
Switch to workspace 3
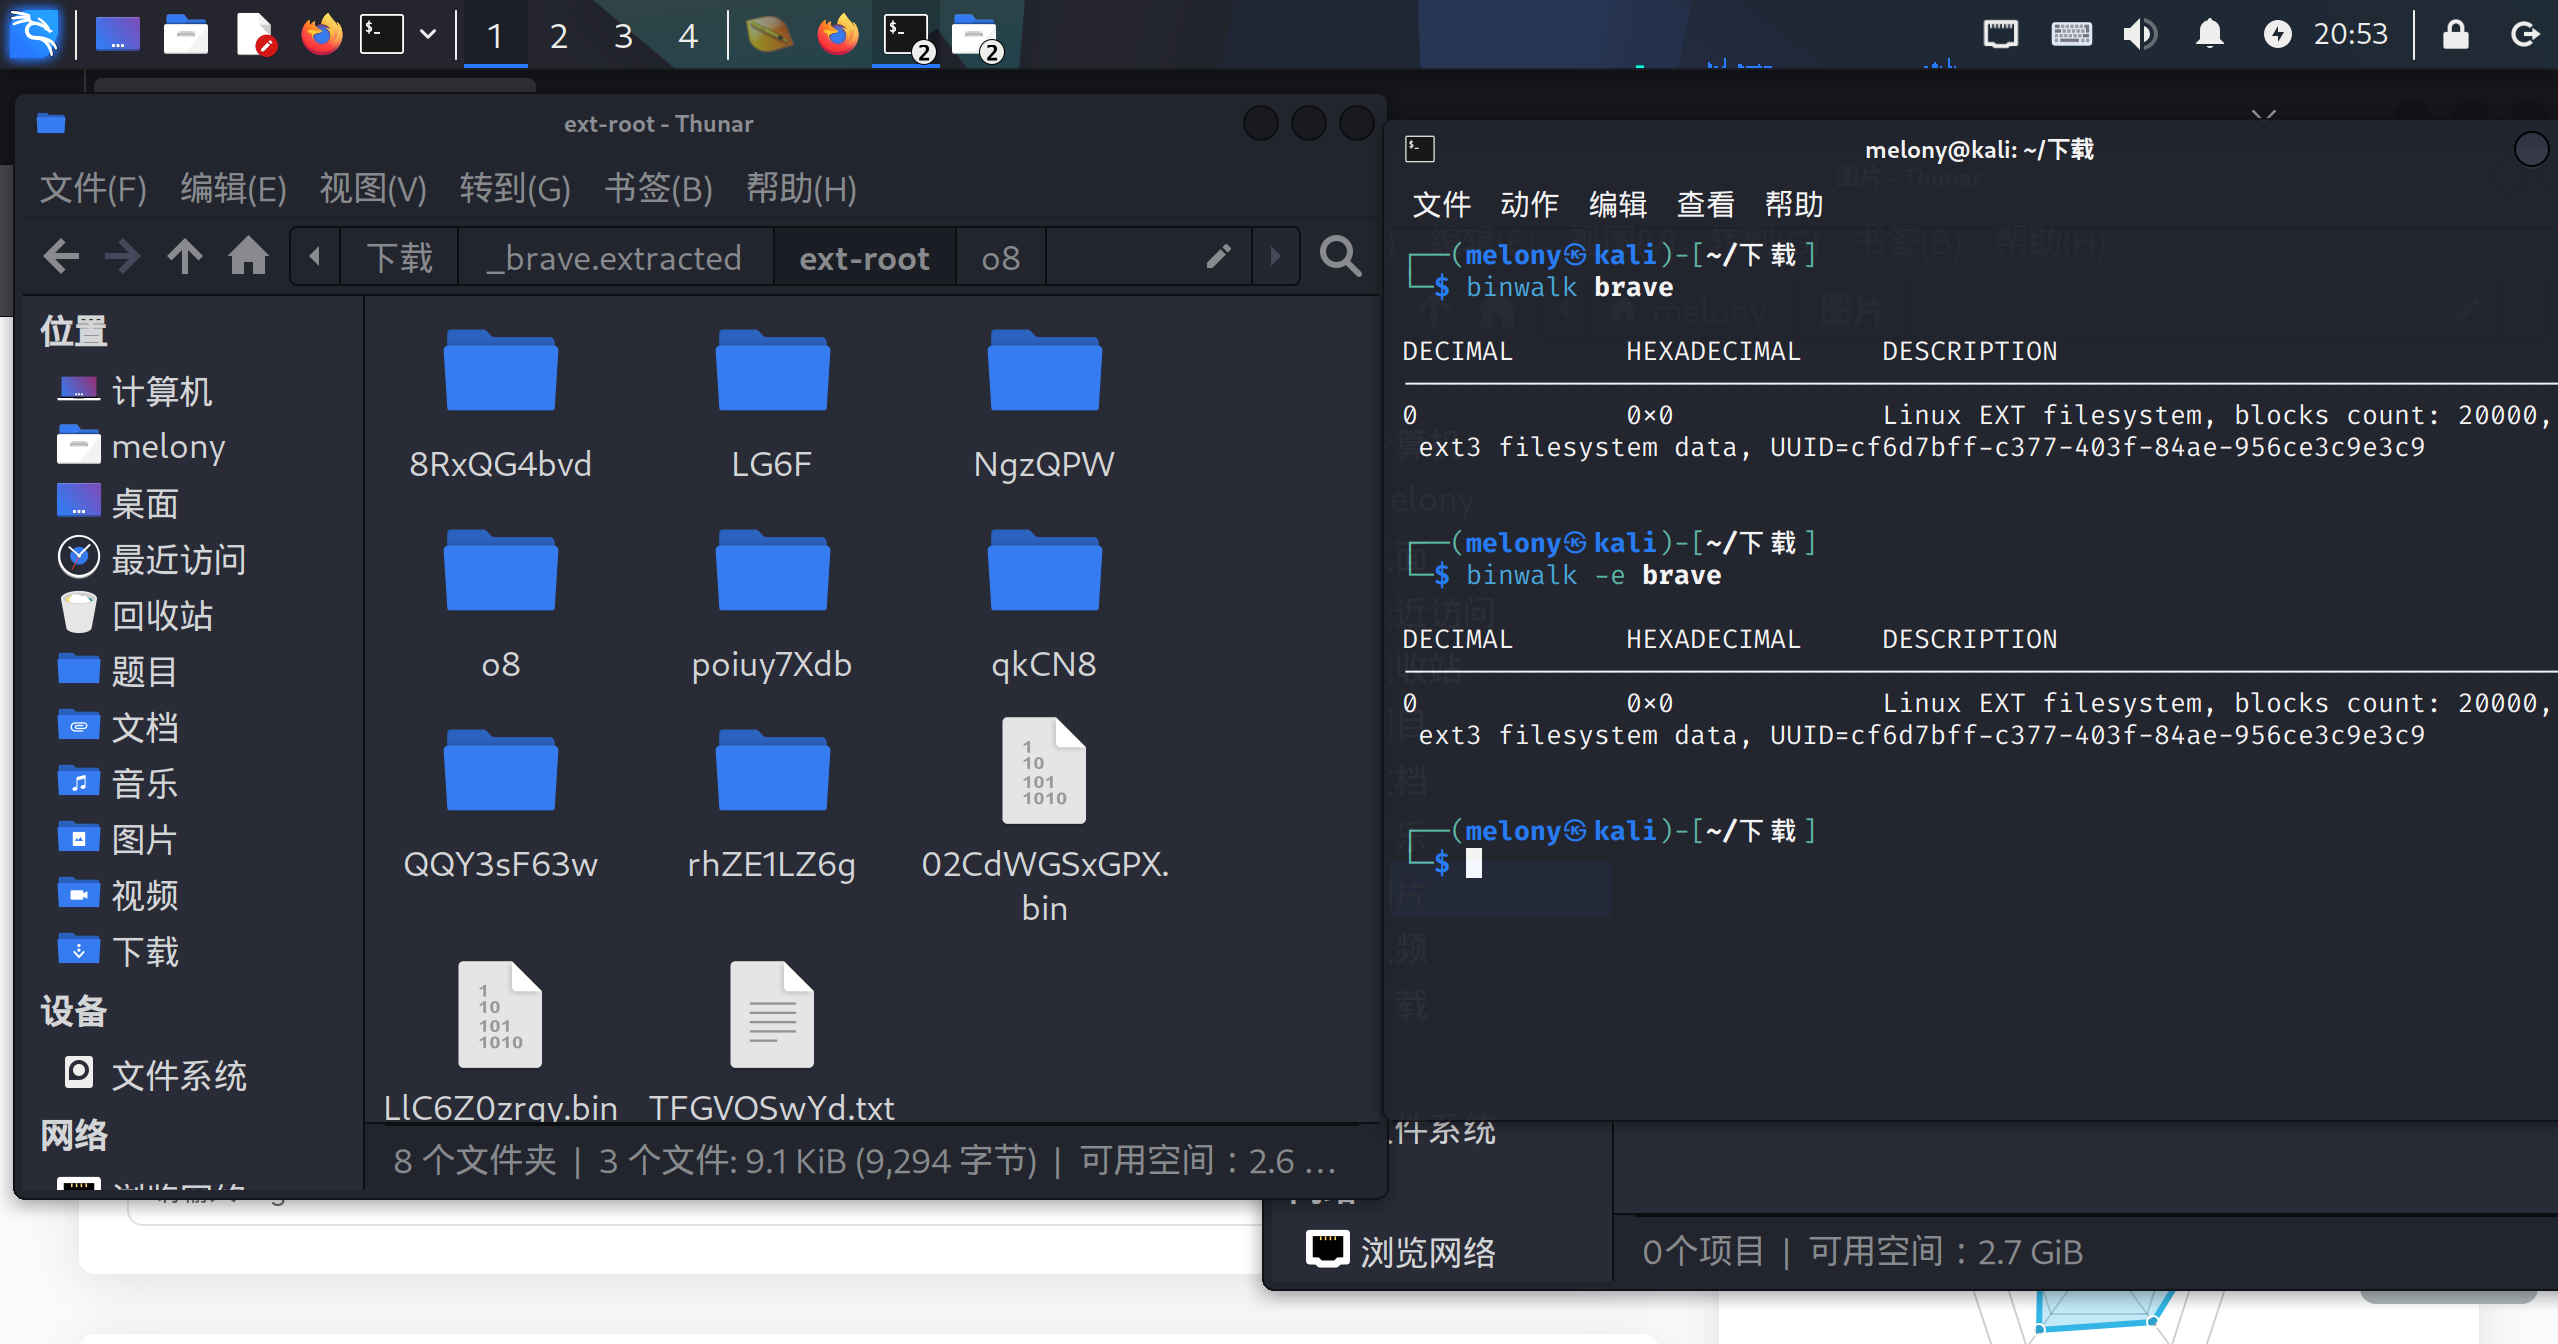coord(623,36)
